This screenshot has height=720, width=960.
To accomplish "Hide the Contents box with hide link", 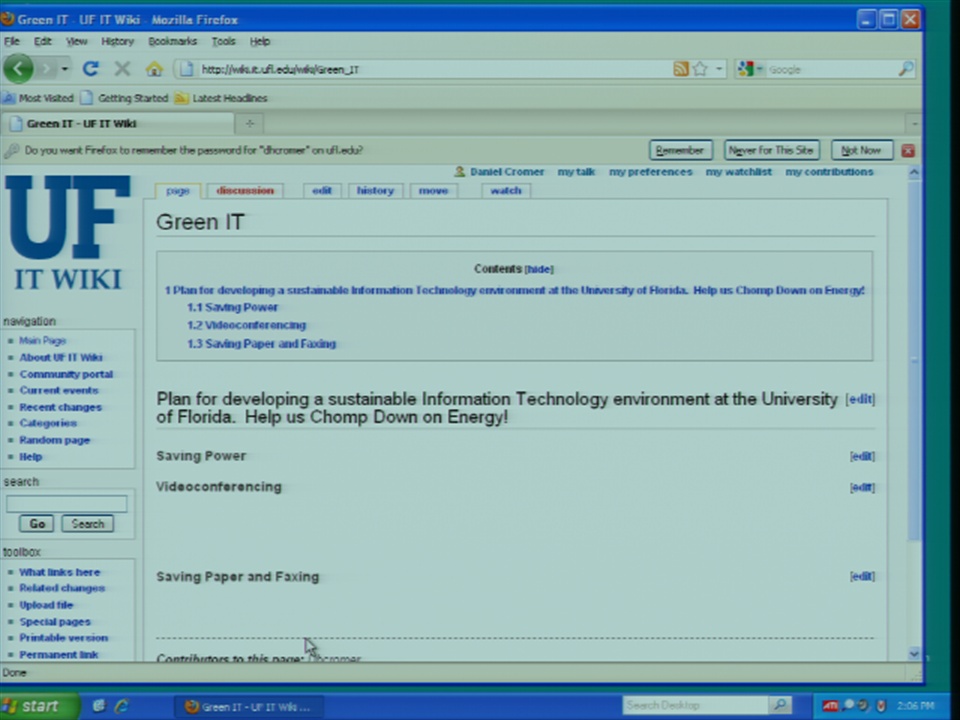I will [x=539, y=269].
